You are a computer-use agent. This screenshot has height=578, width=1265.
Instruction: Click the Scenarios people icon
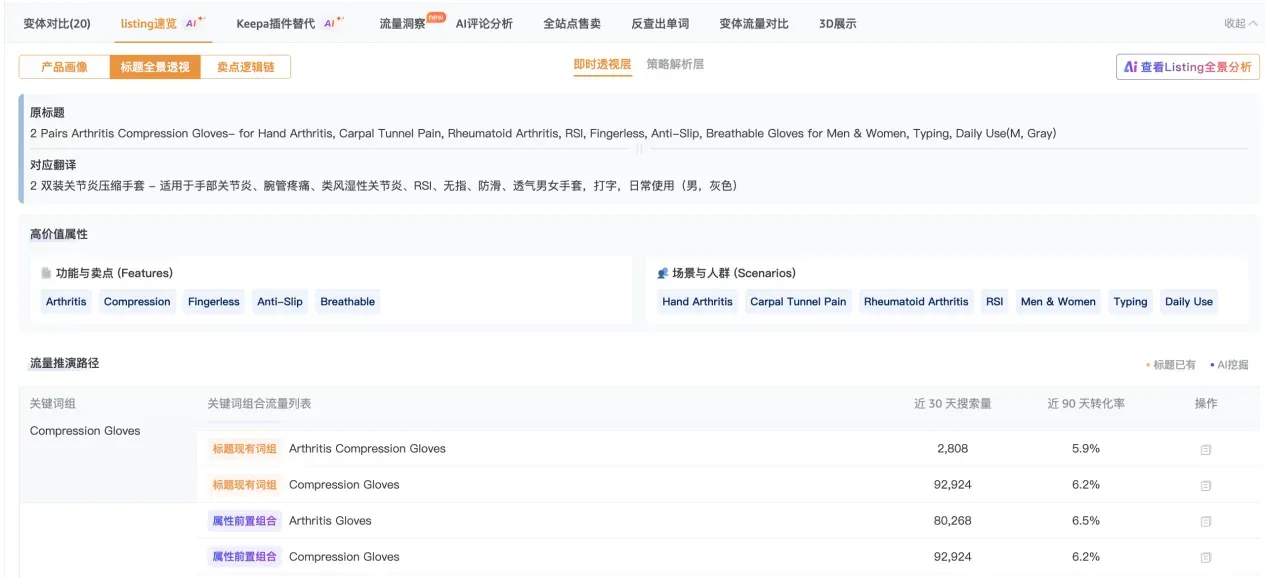(x=662, y=273)
